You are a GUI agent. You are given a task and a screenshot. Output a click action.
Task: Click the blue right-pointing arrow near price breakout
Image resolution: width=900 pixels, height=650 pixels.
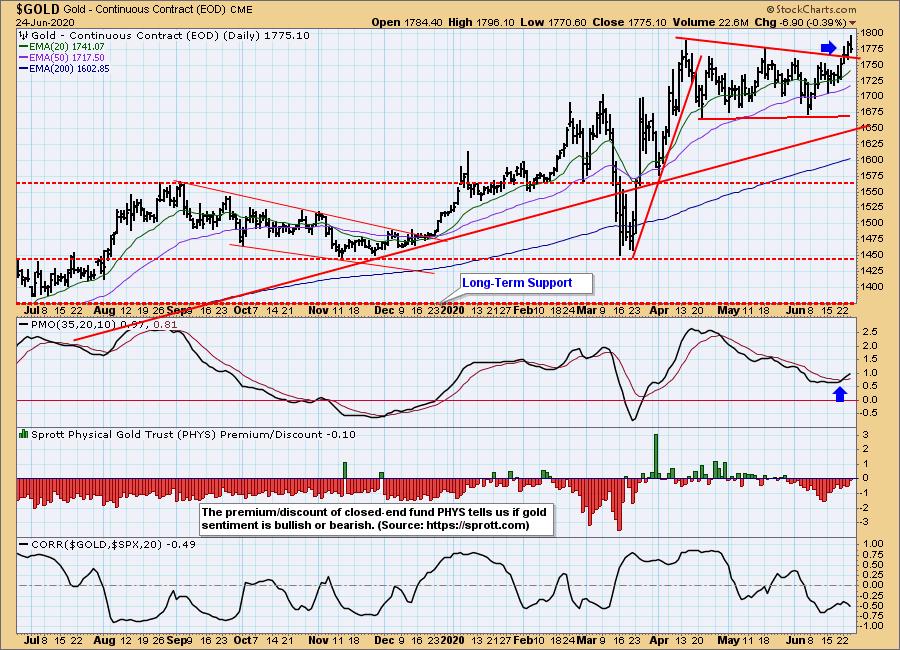(x=828, y=48)
